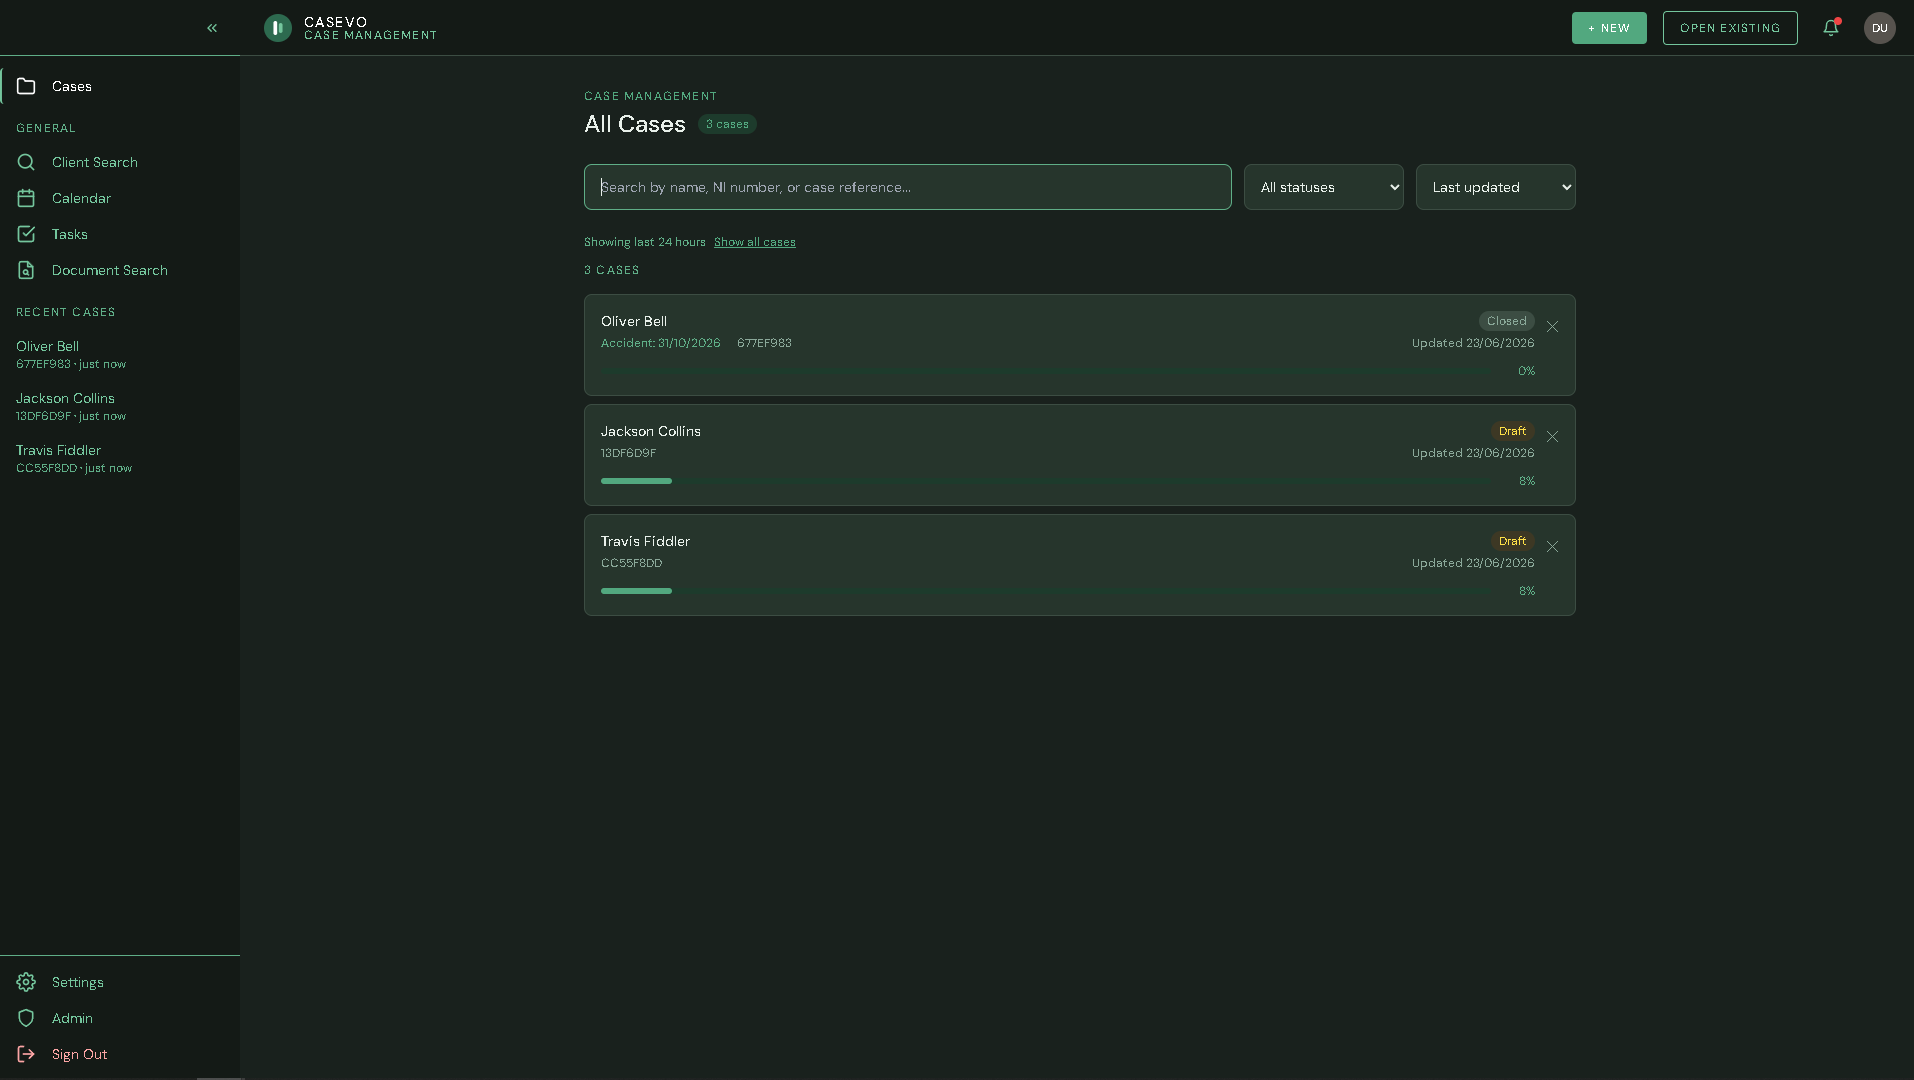The width and height of the screenshot is (1914, 1080).
Task: Open Settings menu item
Action: (120, 982)
